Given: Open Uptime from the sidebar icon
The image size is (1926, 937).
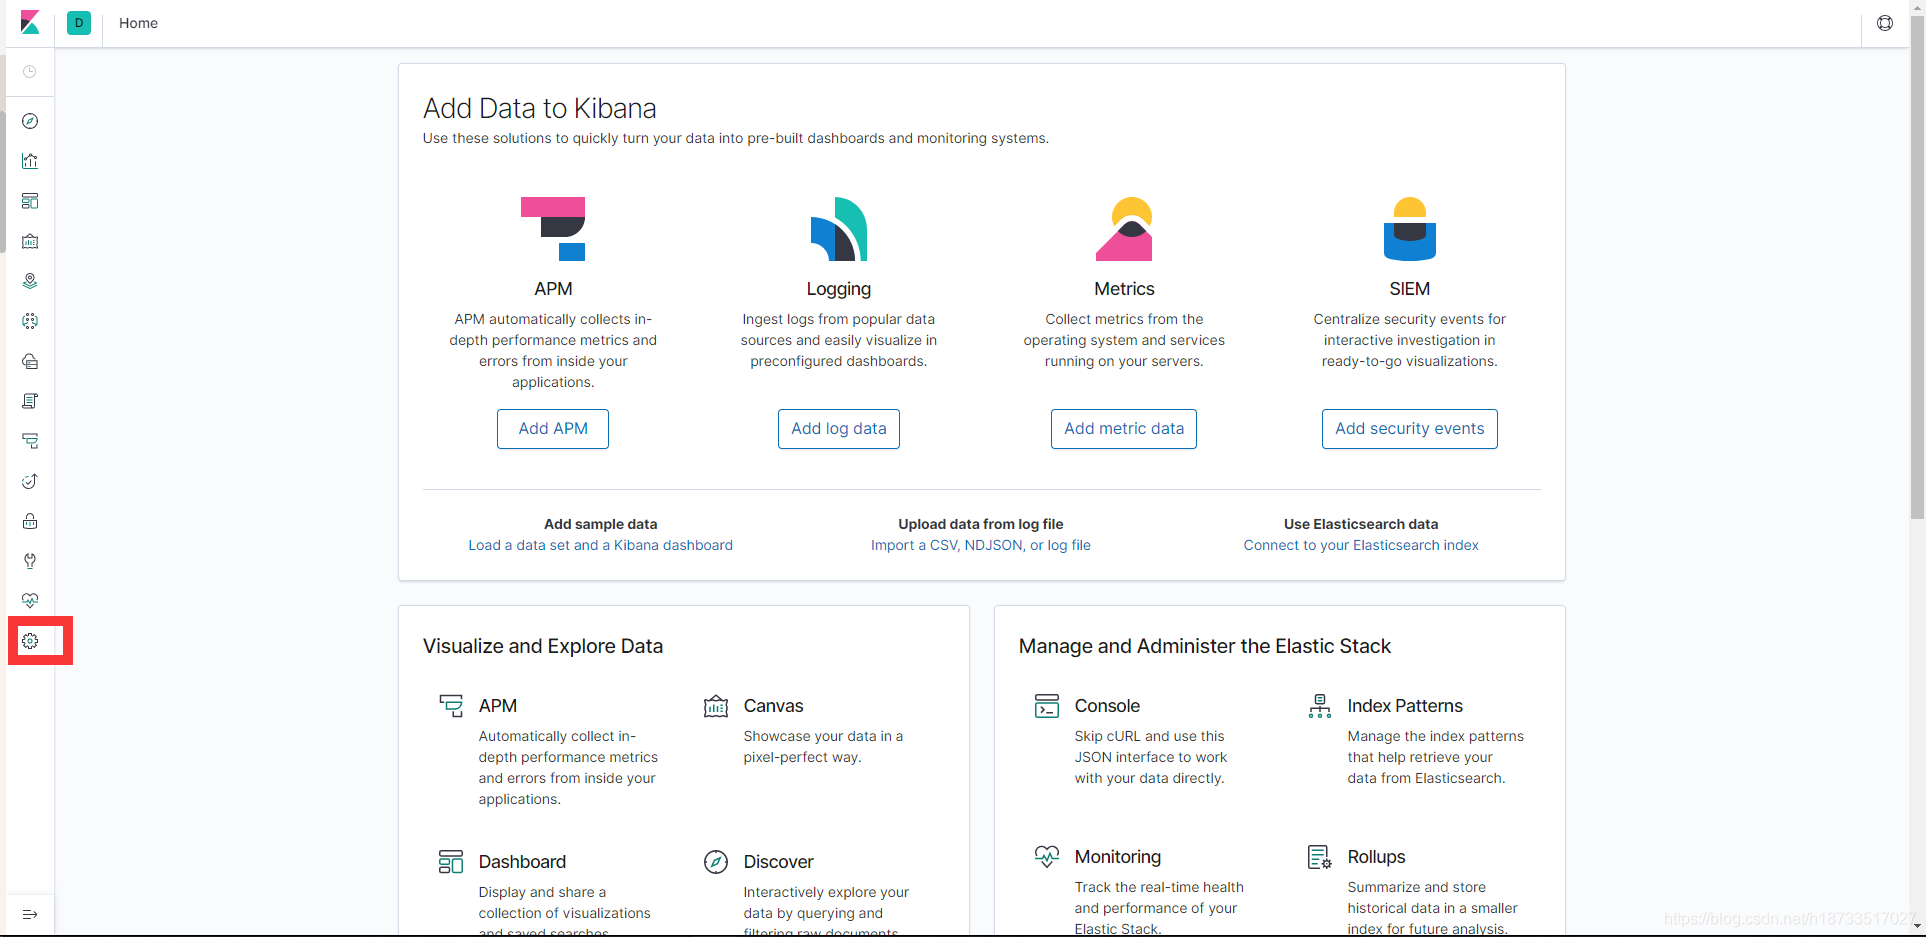Looking at the screenshot, I should tap(30, 481).
